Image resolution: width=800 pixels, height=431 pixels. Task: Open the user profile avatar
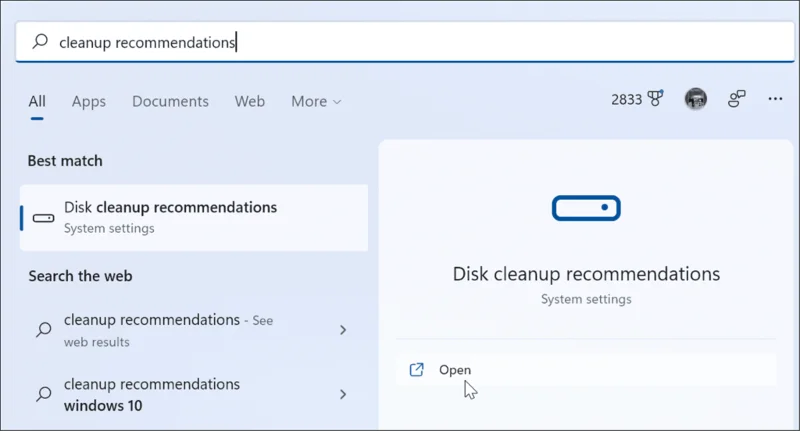click(x=695, y=99)
